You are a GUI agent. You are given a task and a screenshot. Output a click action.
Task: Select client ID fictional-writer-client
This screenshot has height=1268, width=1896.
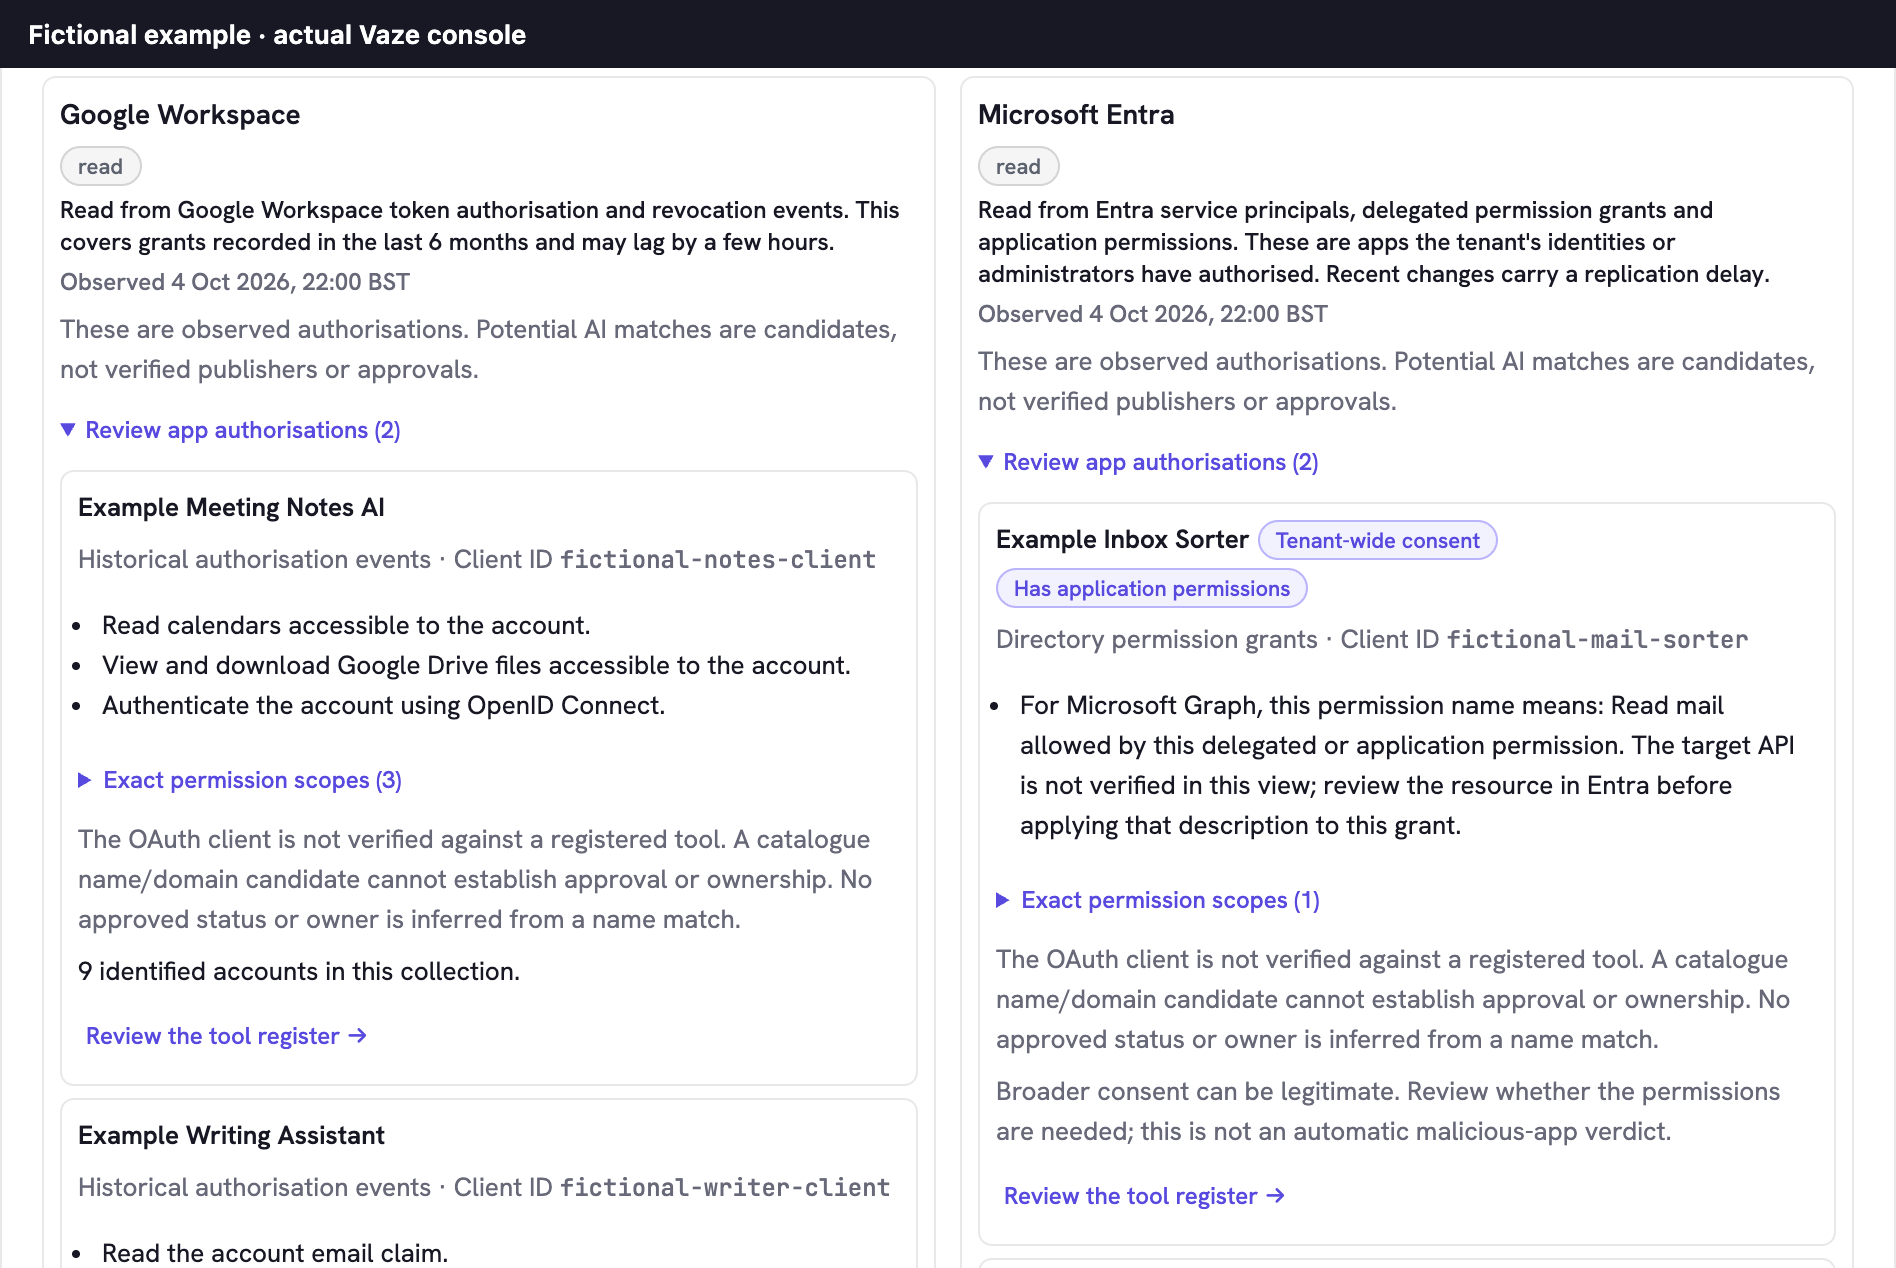[x=725, y=1187]
